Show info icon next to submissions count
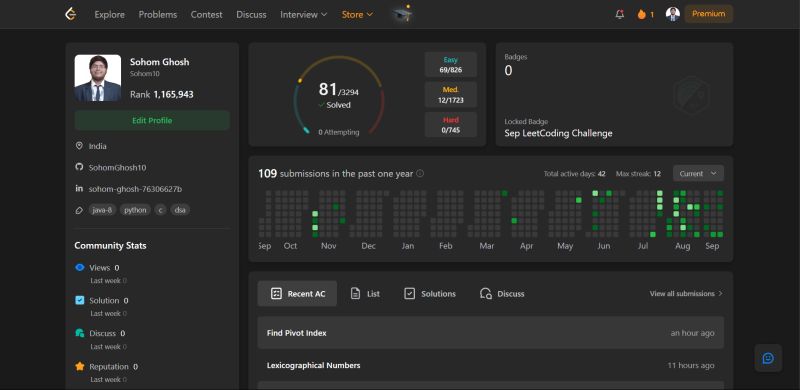 pyautogui.click(x=420, y=173)
